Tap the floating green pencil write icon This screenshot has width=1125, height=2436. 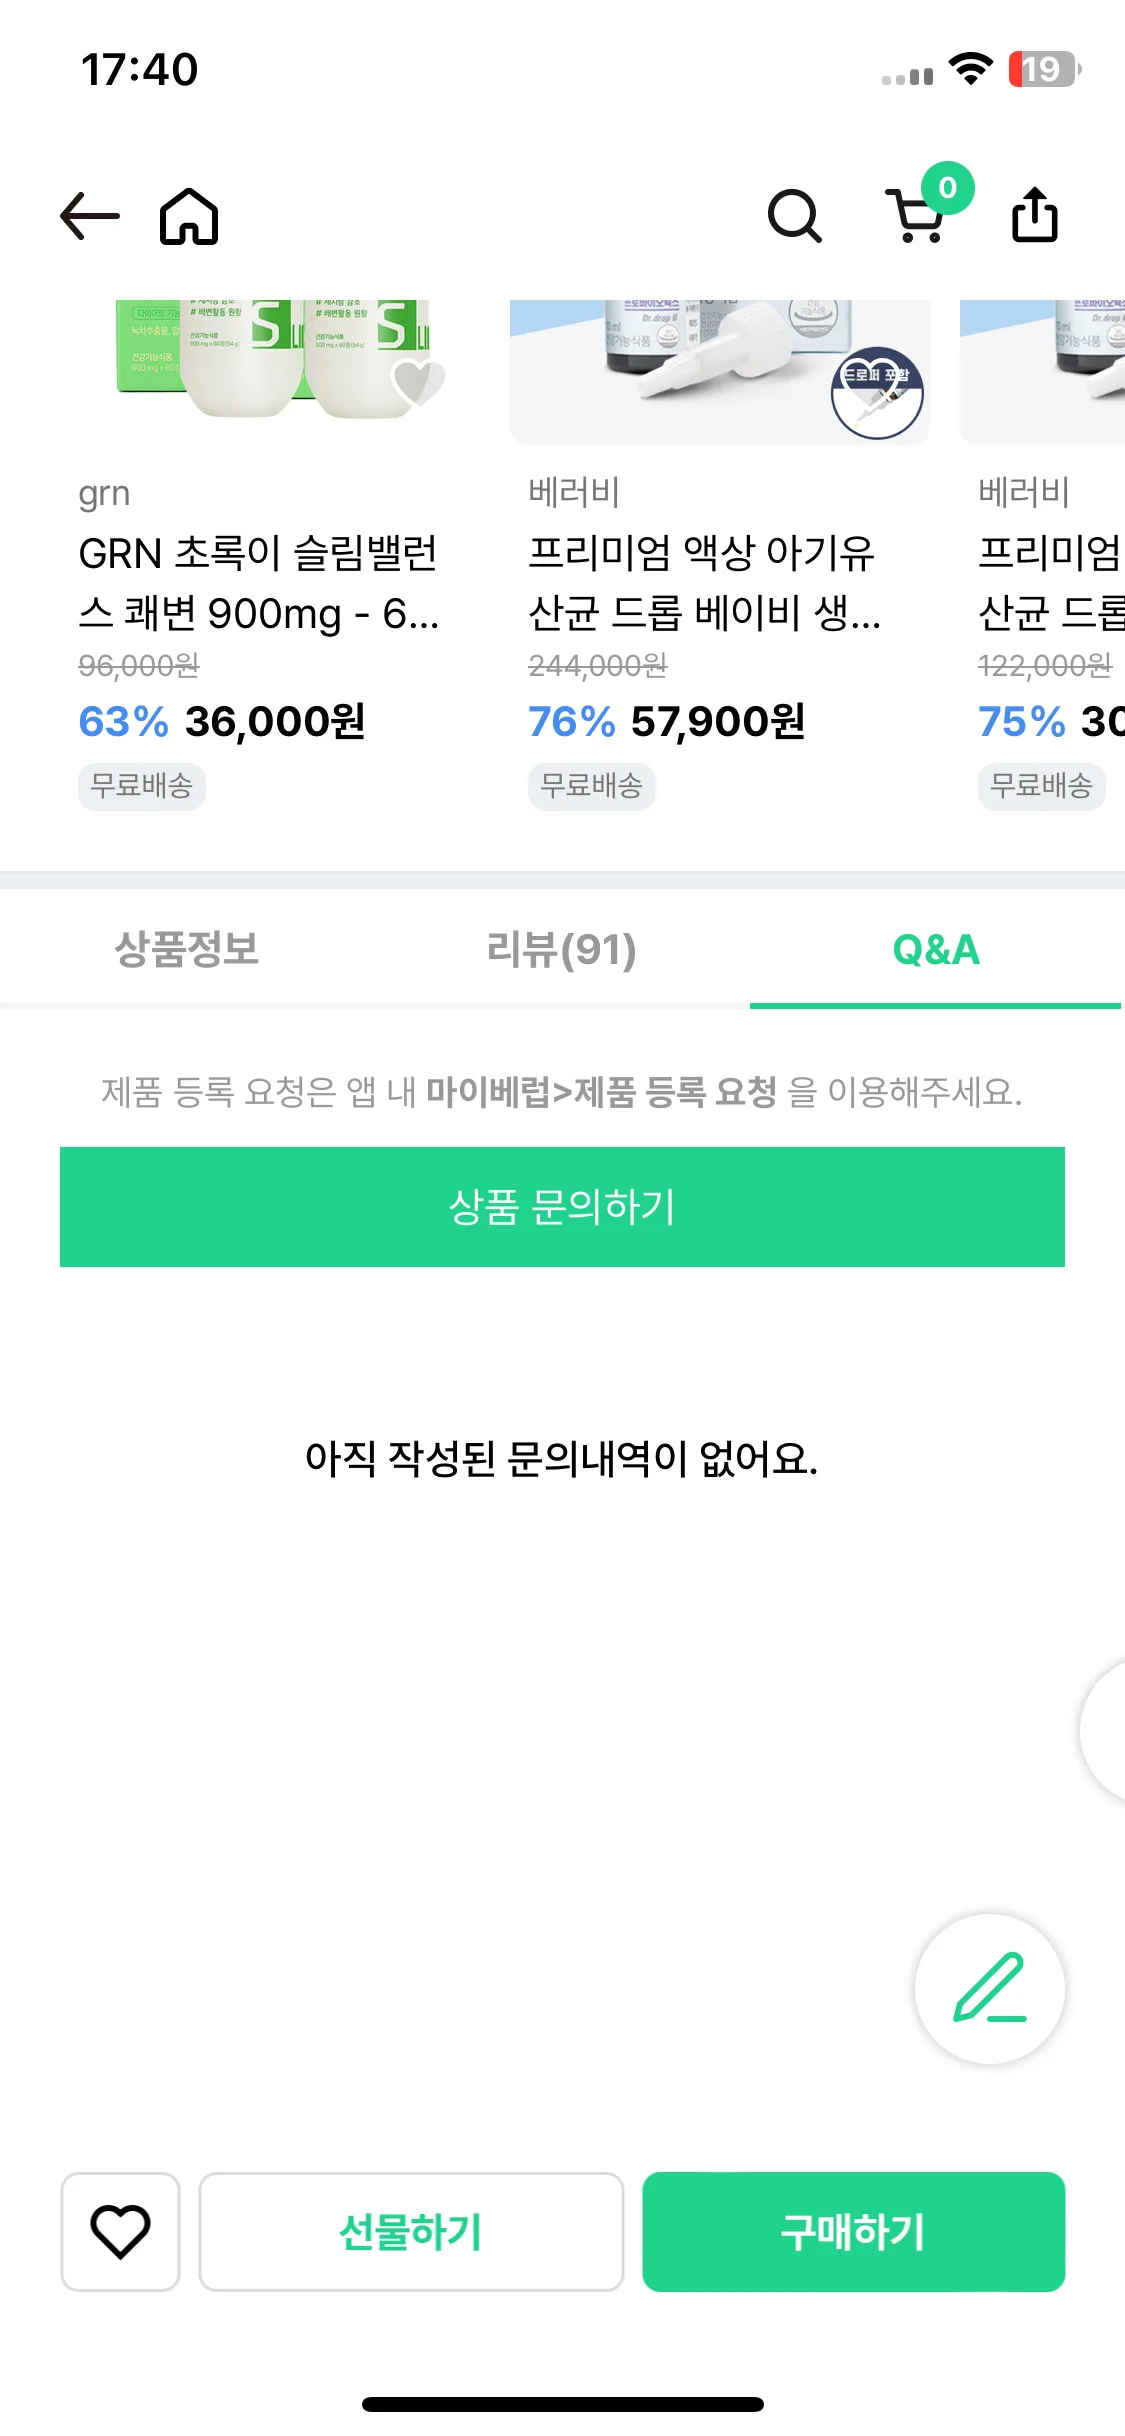click(990, 1988)
